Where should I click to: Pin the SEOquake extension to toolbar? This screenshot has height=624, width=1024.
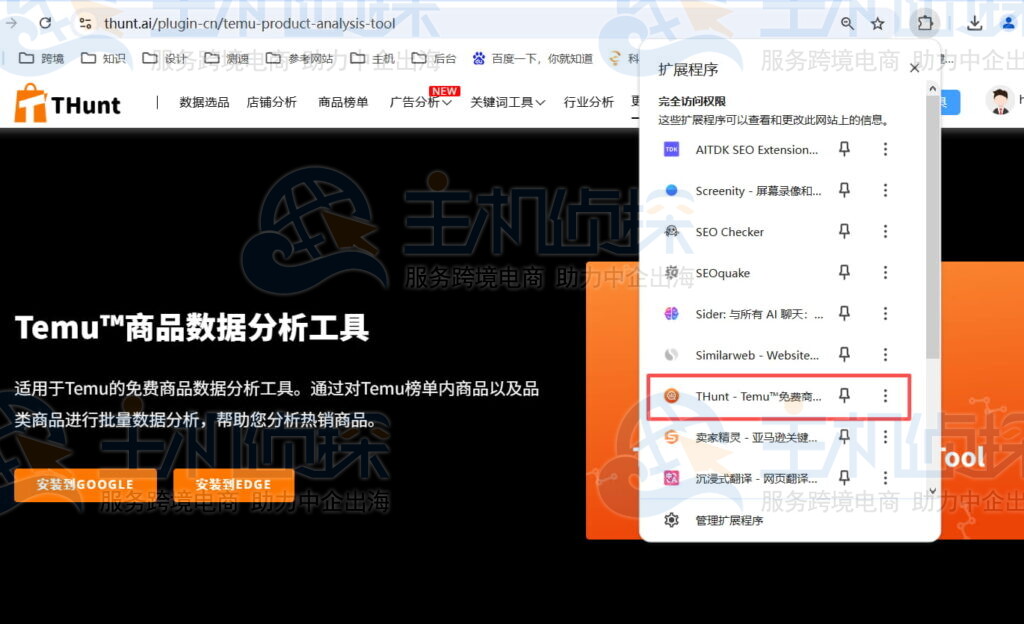point(844,272)
